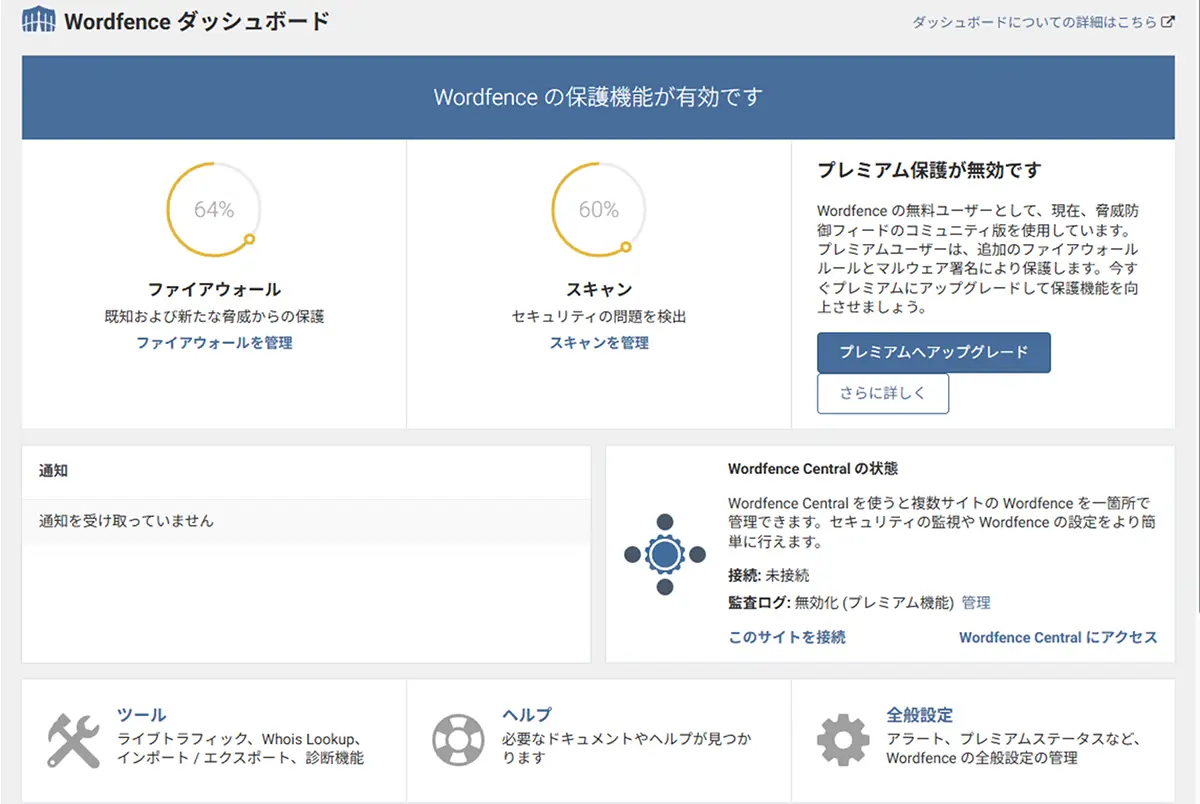Open the ヘルプ section heading link
1200x804 pixels.
pos(527,715)
